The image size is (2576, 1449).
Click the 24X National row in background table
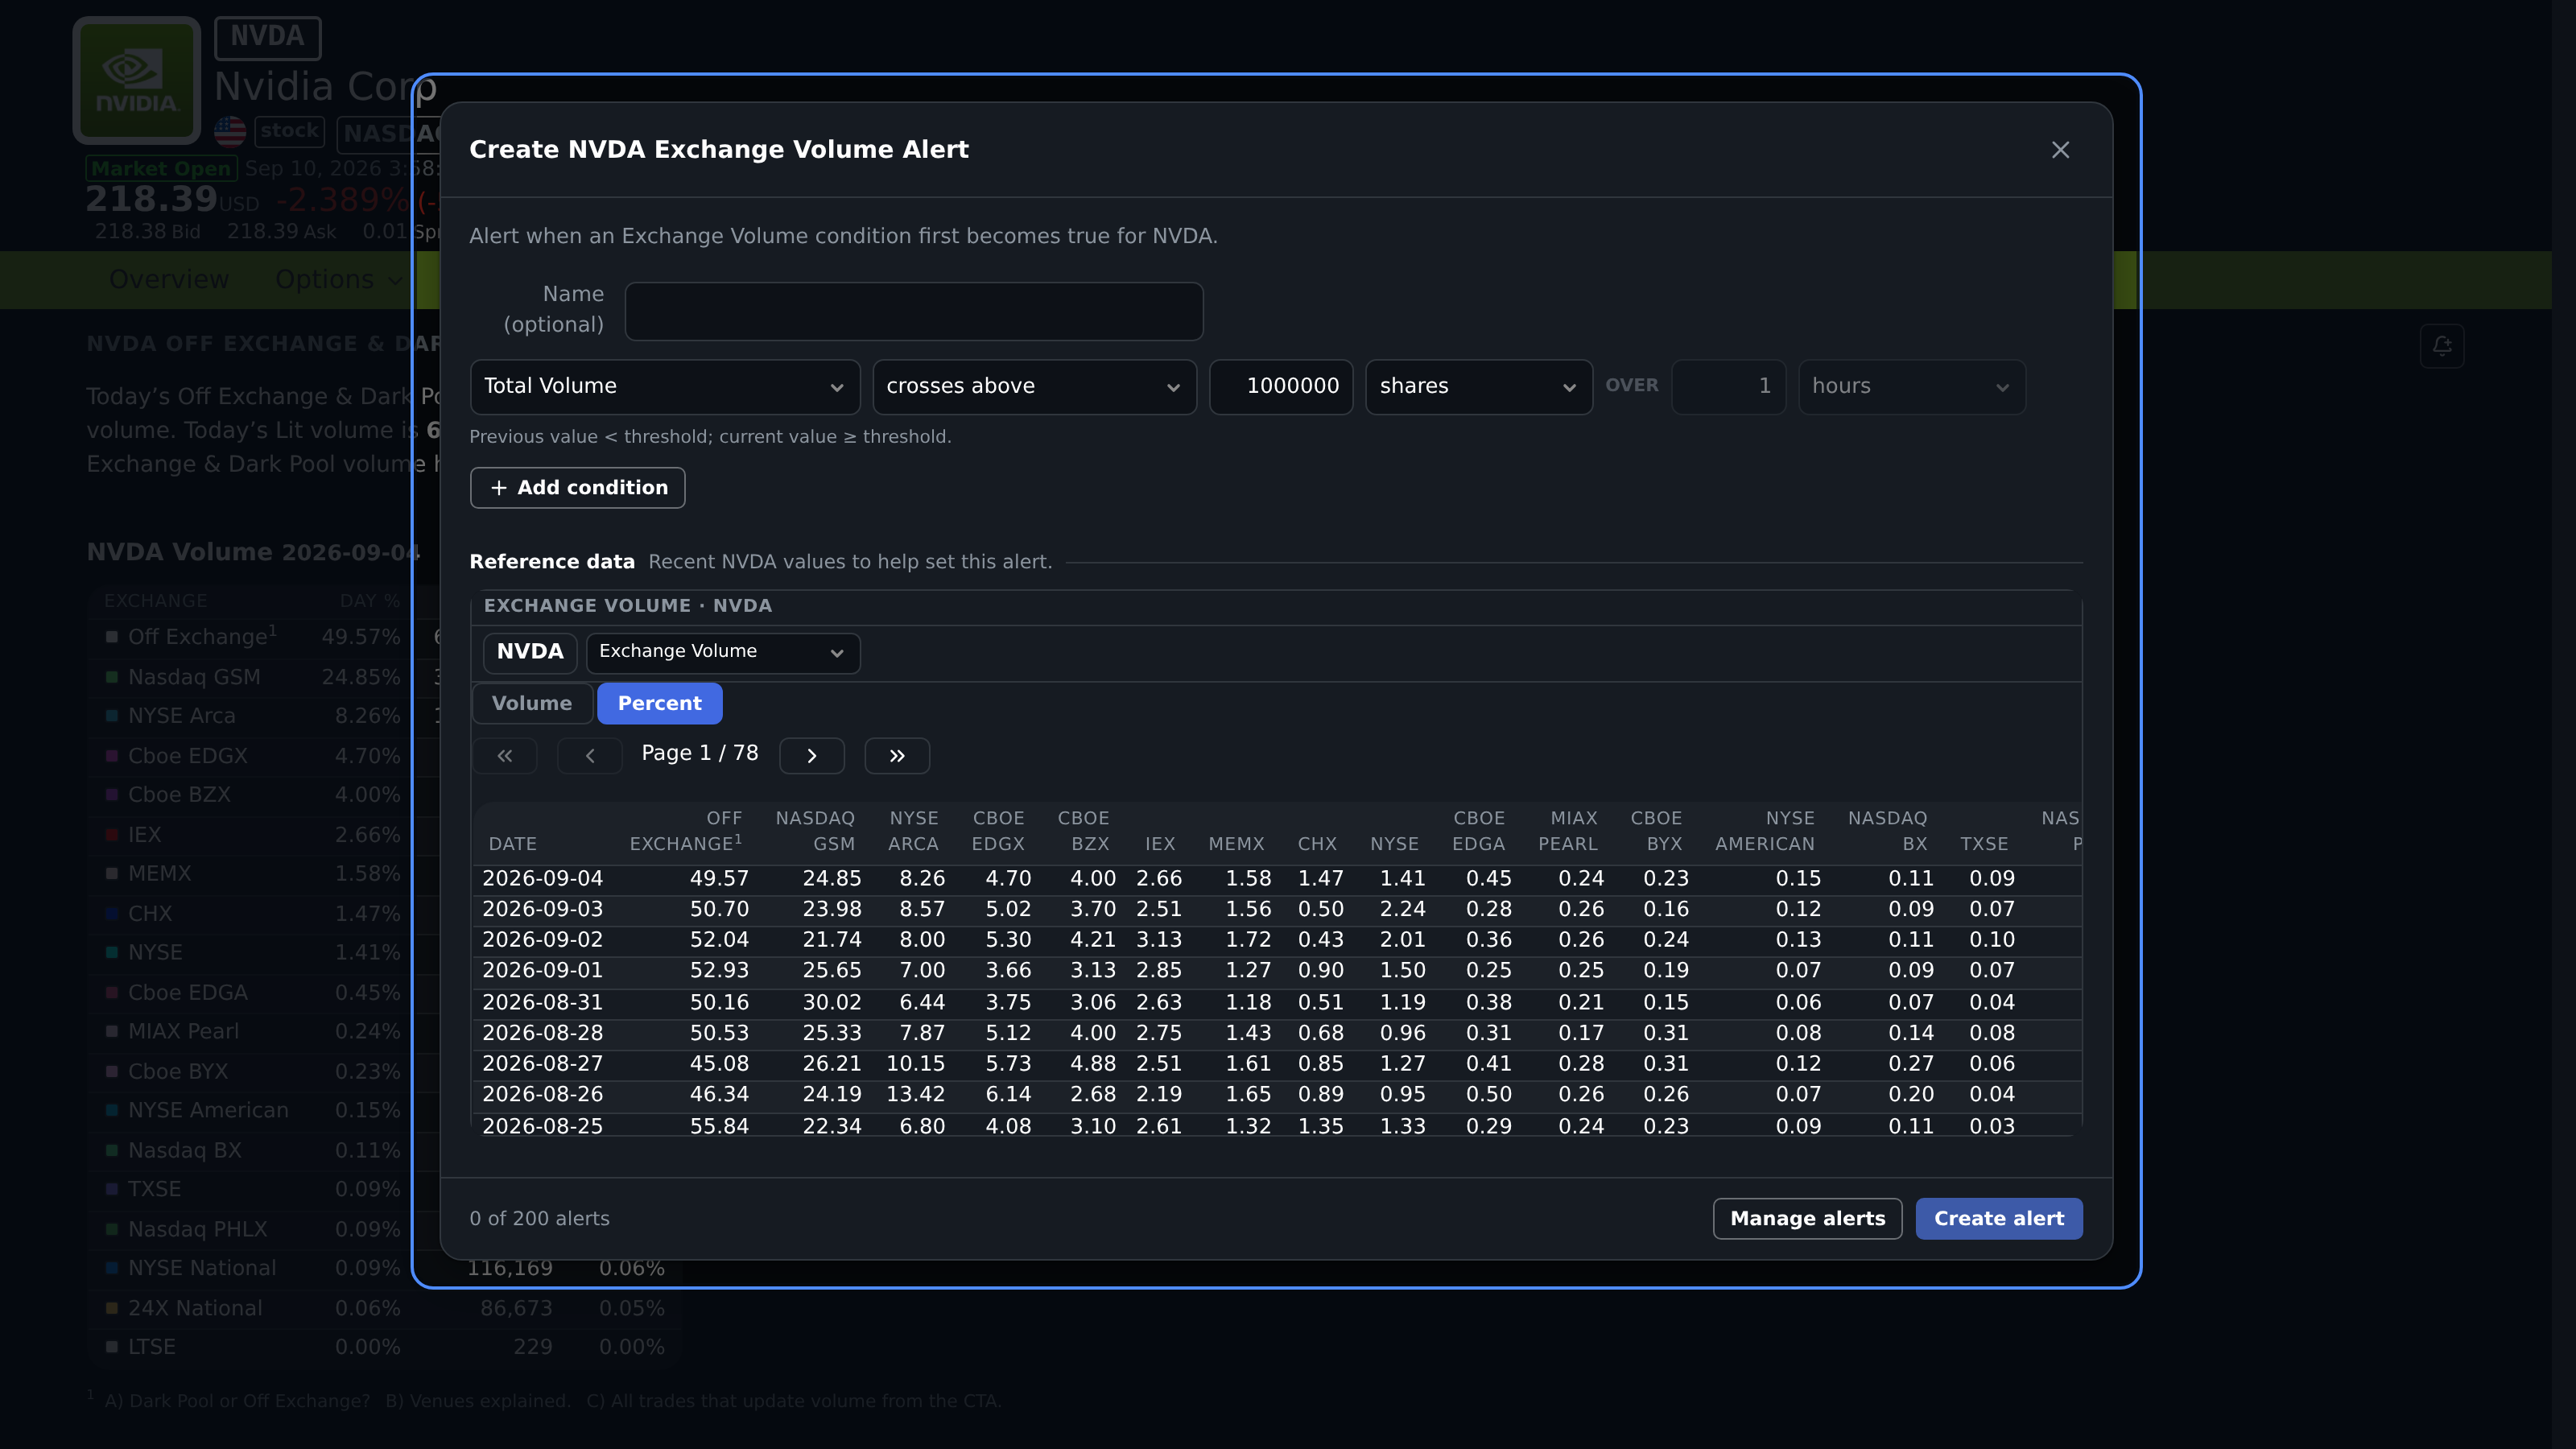tap(385, 1309)
